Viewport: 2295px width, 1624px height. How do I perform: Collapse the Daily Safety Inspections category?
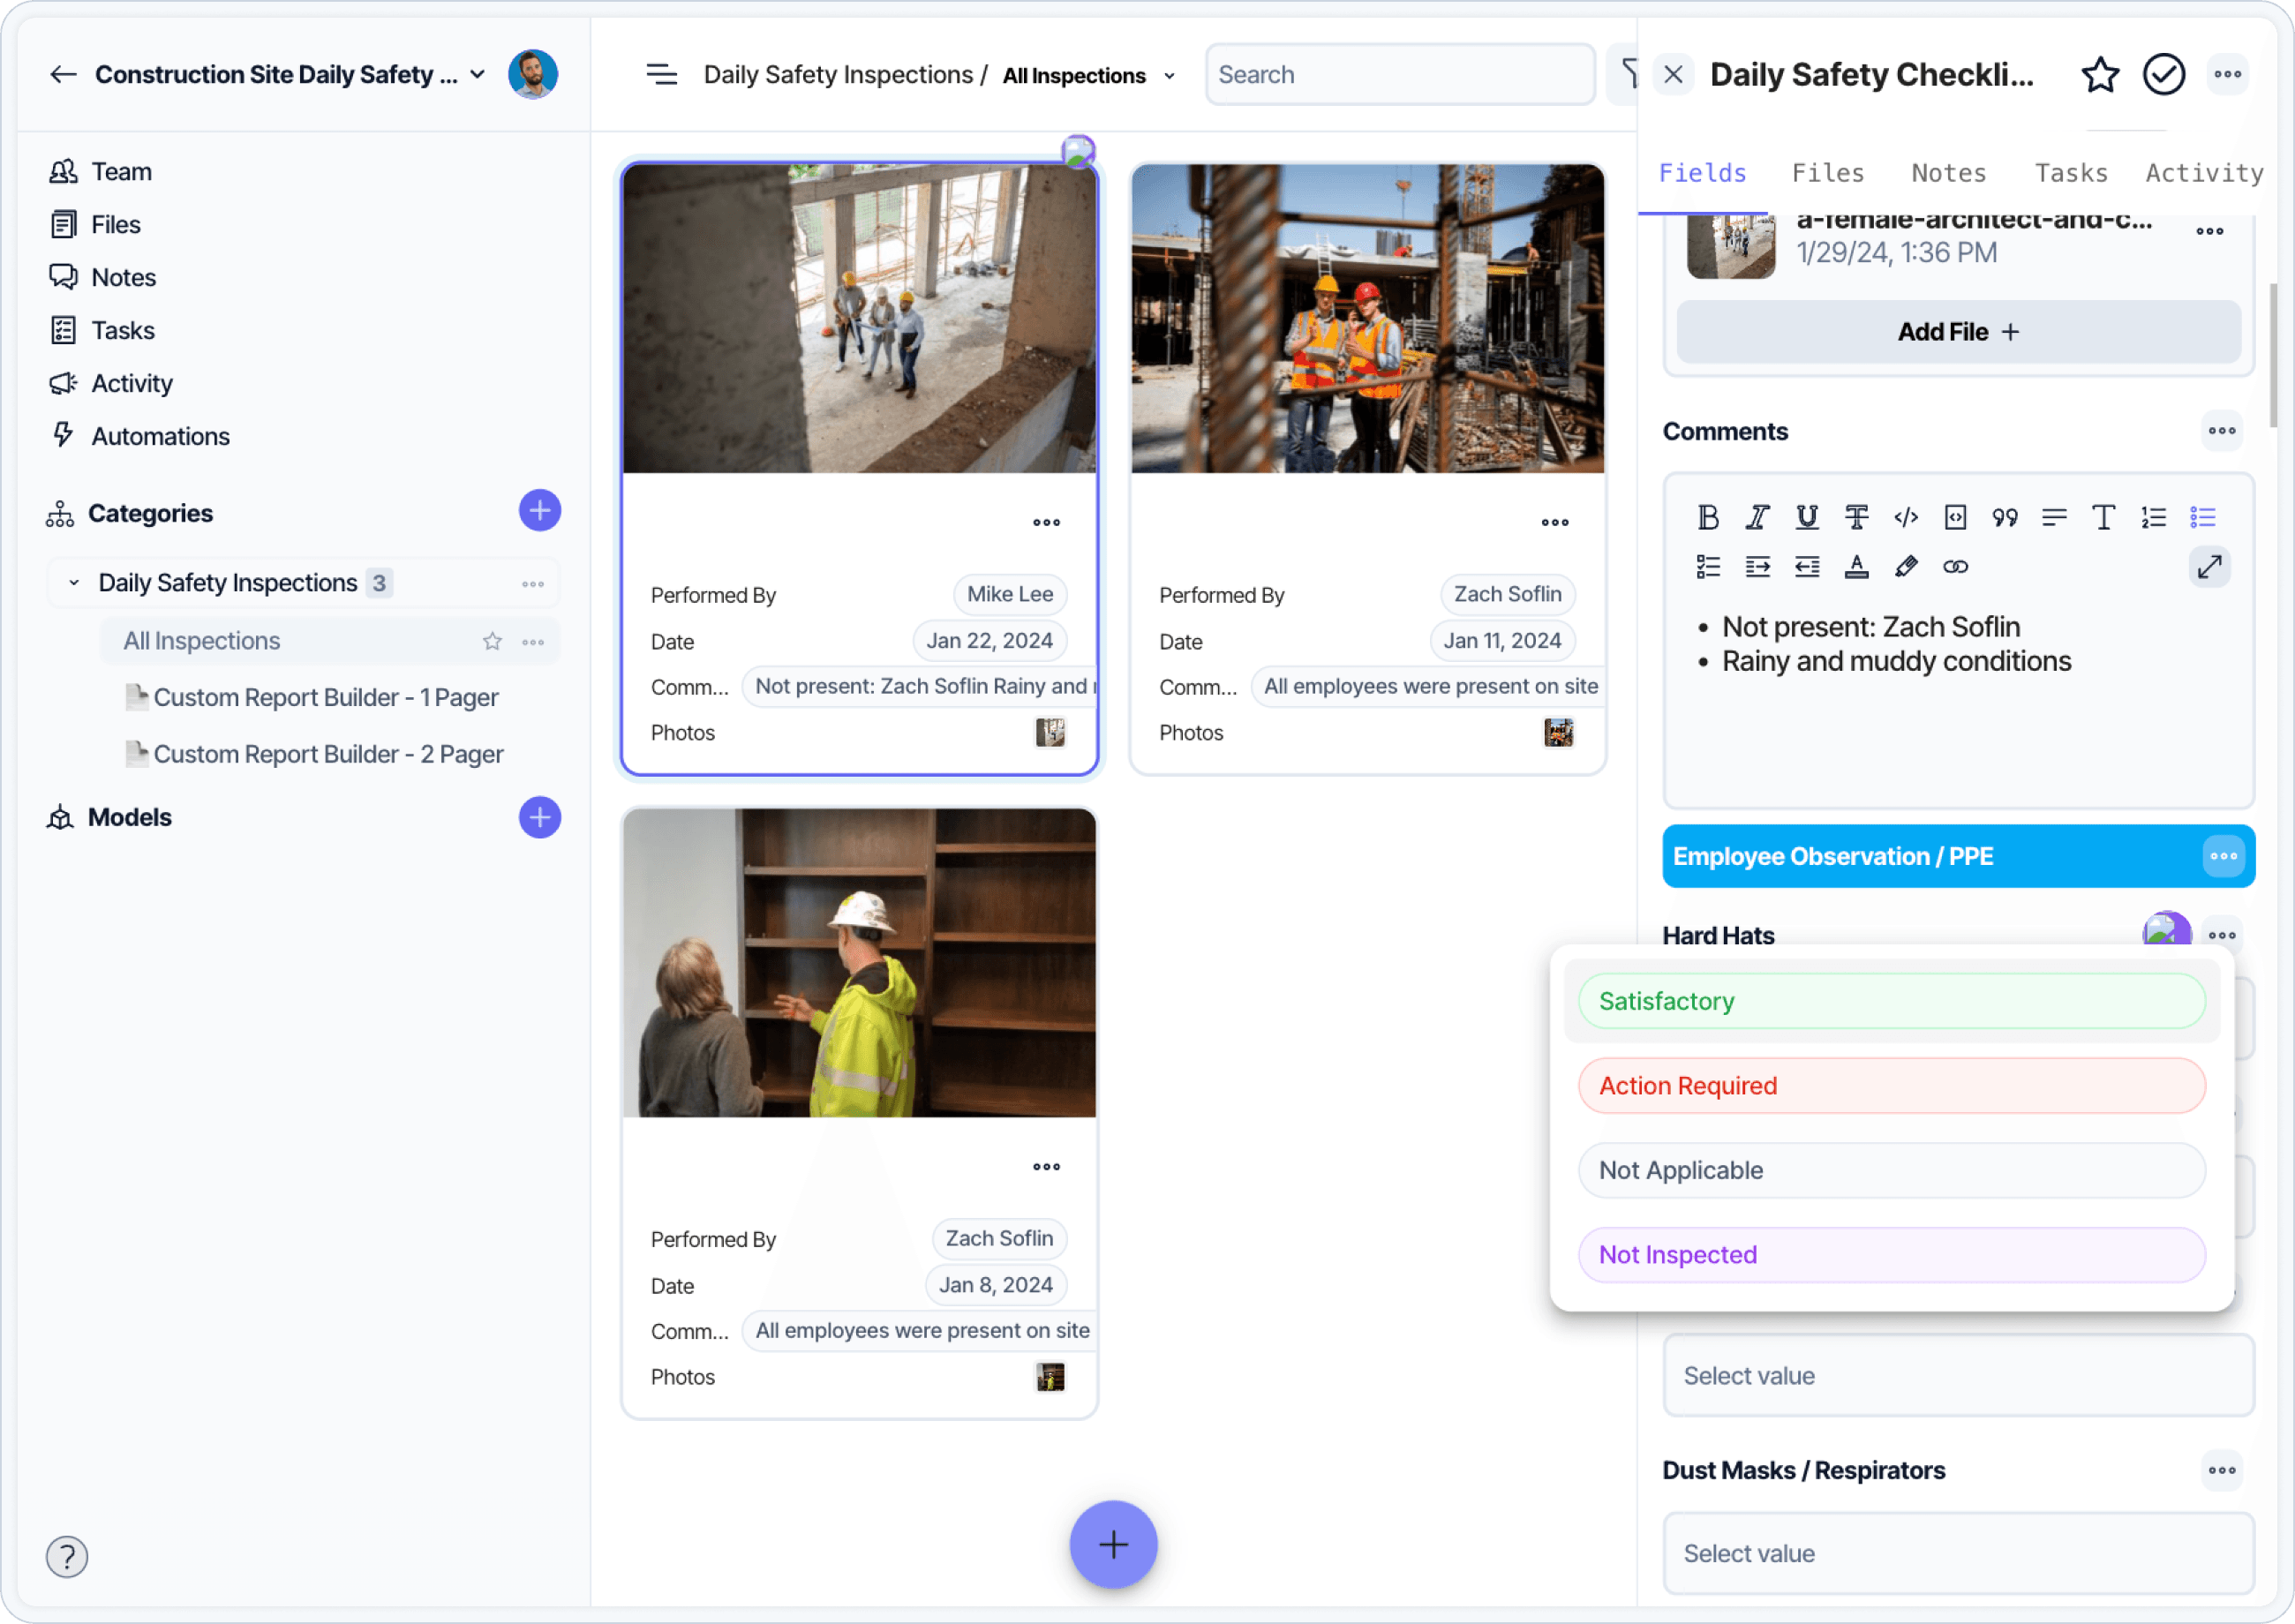pyautogui.click(x=74, y=582)
